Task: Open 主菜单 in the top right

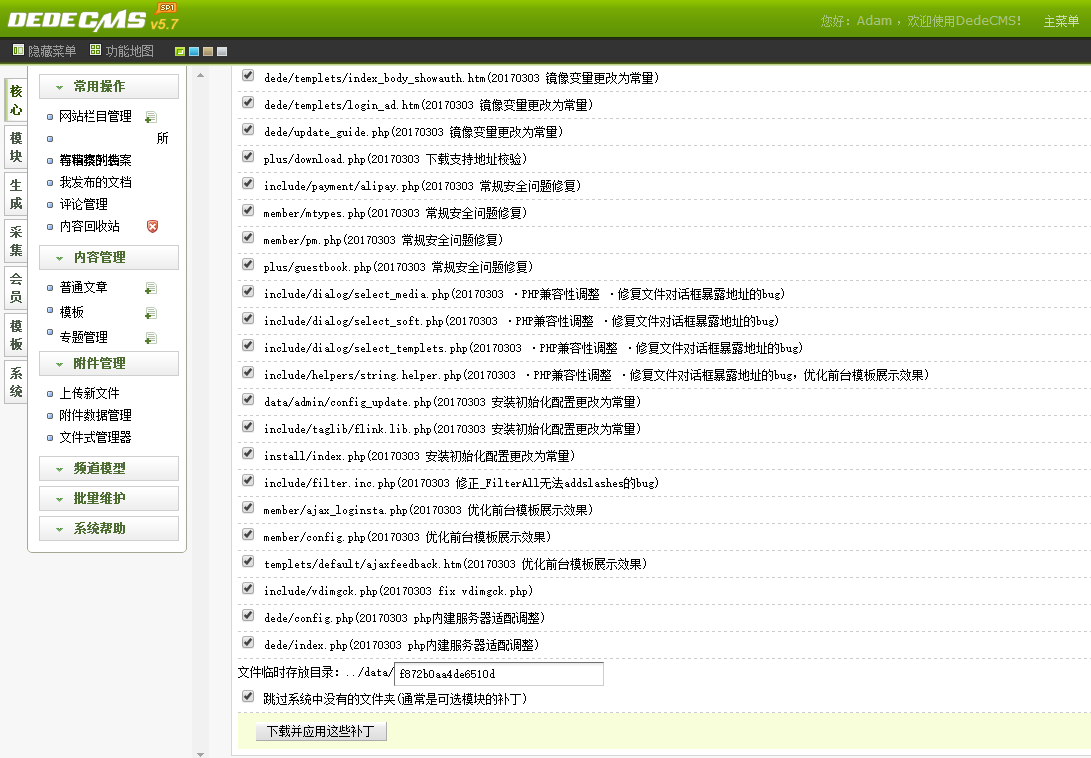Action: click(1059, 20)
